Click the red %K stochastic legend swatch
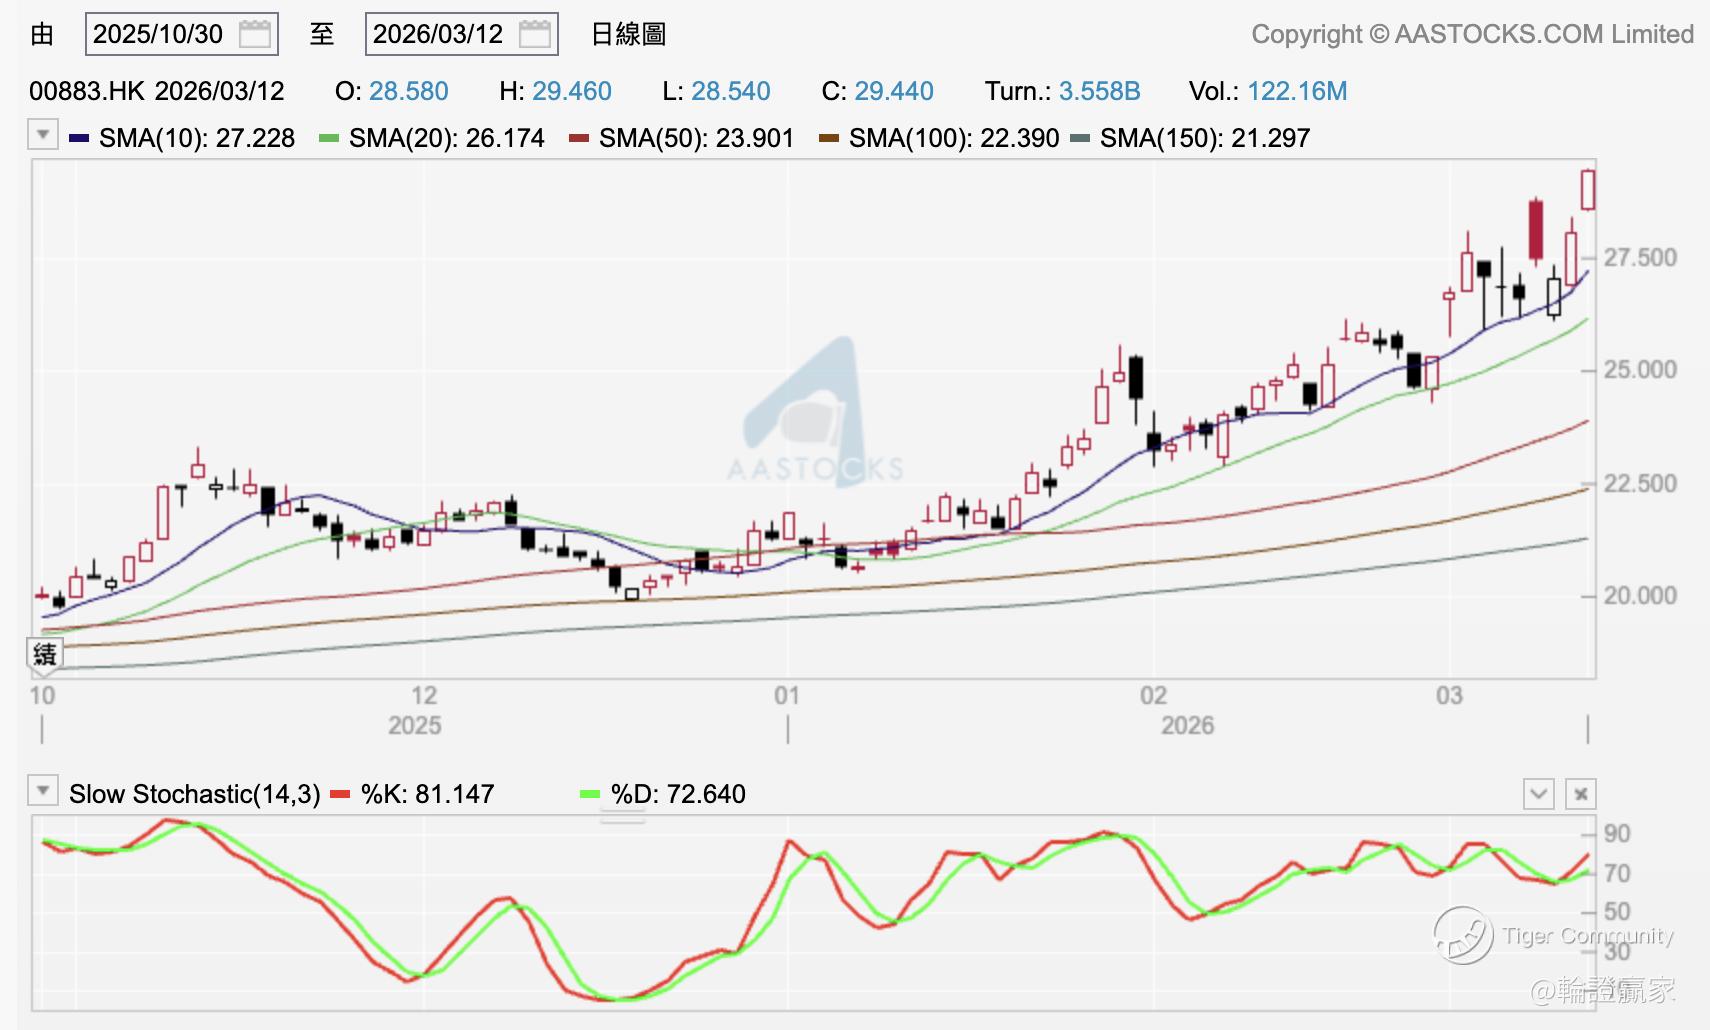The height and width of the screenshot is (1030, 1710). point(341,794)
